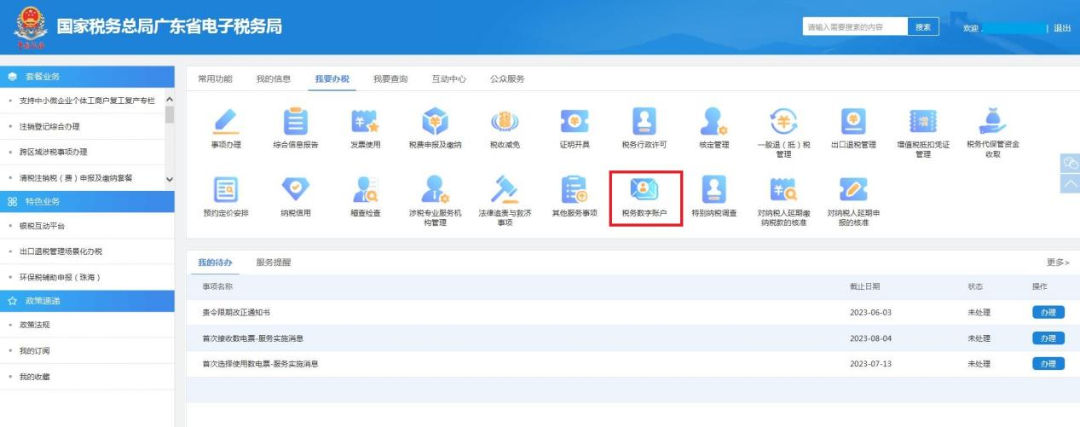Click the 特色业务 section header

(x=87, y=202)
